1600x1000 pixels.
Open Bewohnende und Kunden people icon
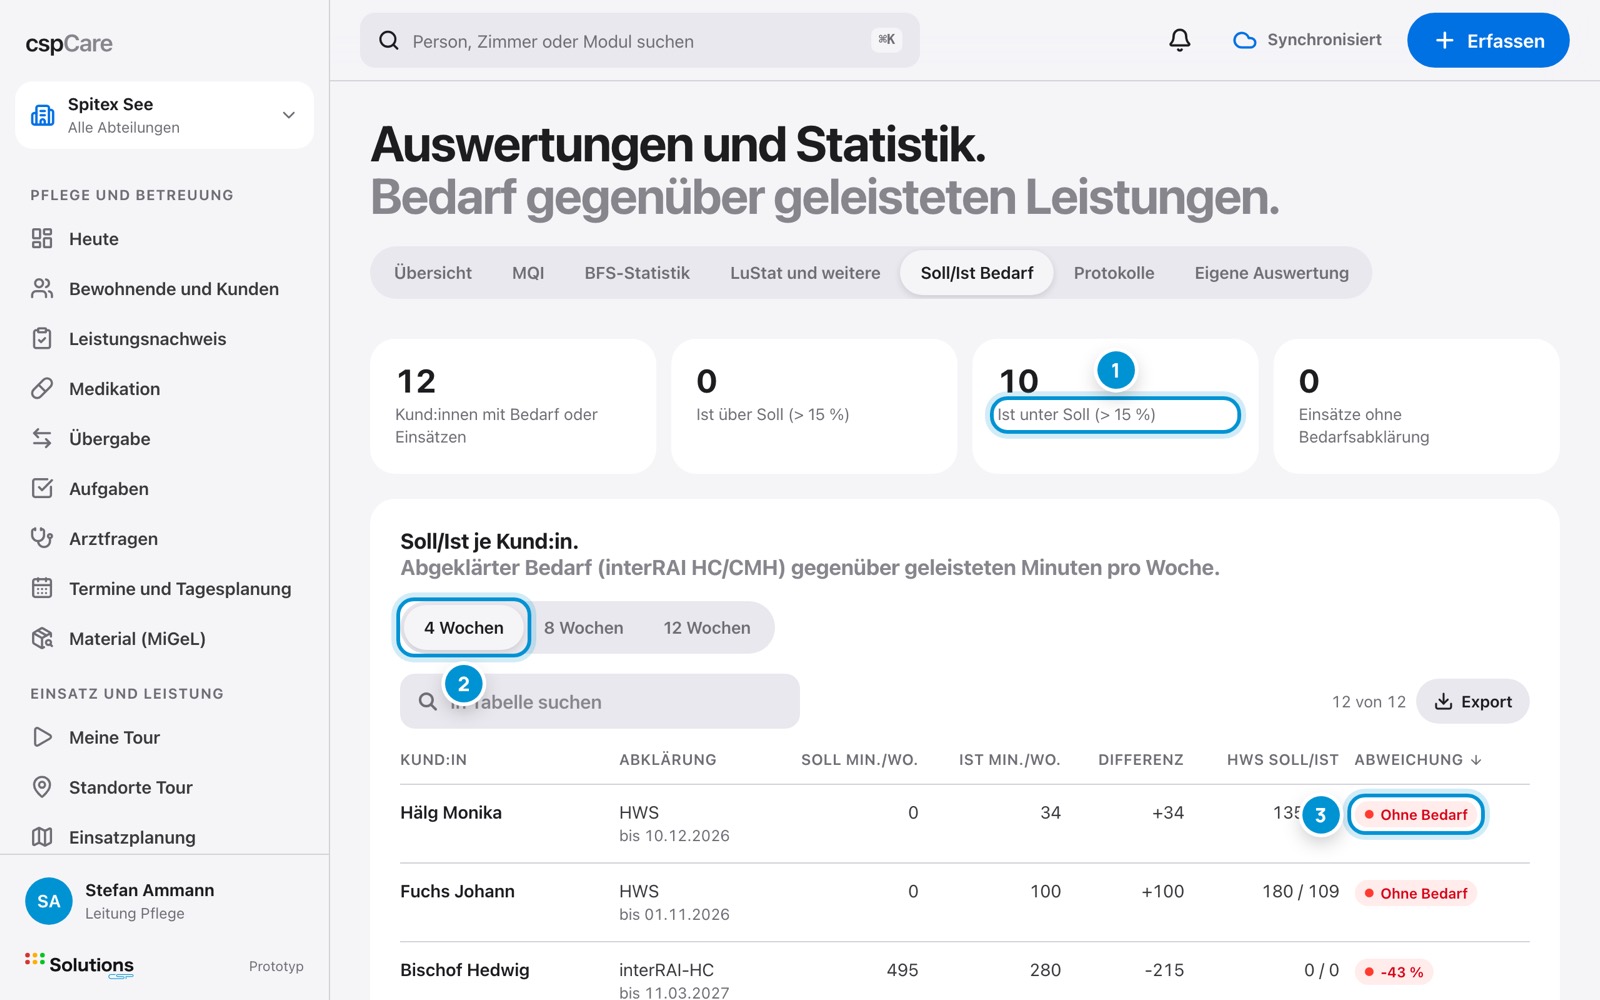(42, 288)
